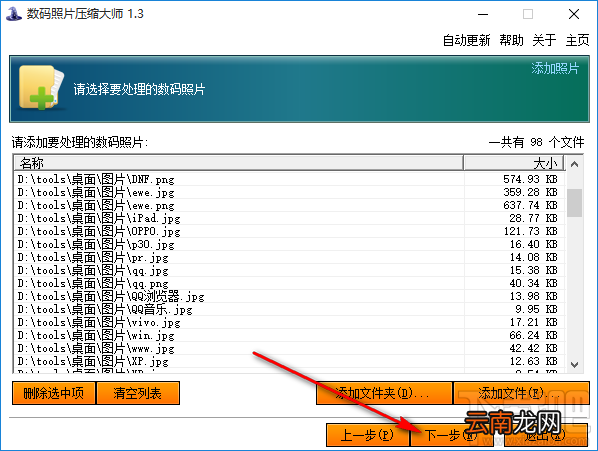Click the 17.21 KB size cell
The image size is (598, 451).
[533, 322]
